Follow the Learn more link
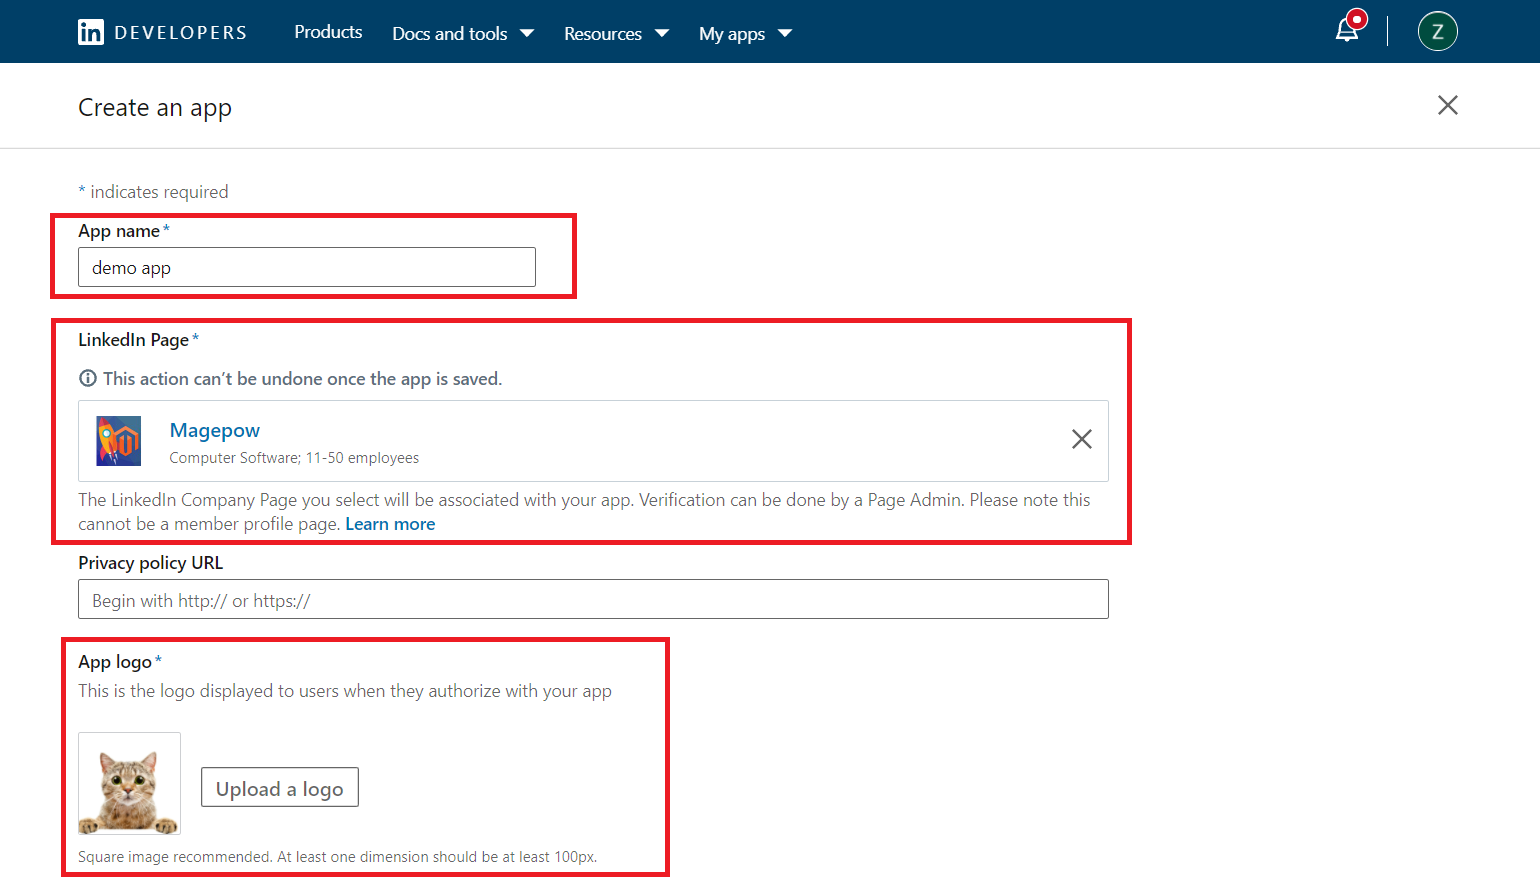This screenshot has height=882, width=1540. (x=390, y=525)
